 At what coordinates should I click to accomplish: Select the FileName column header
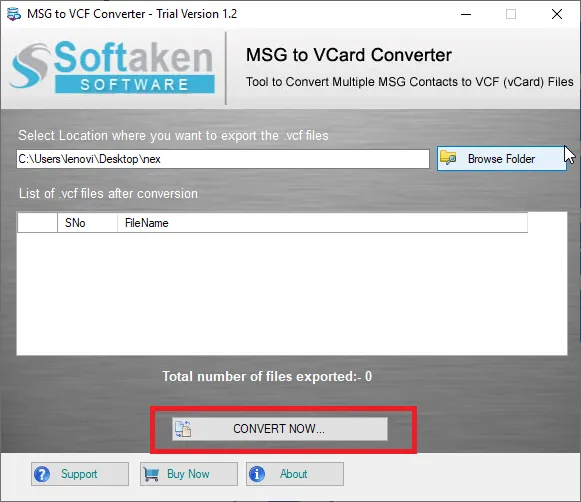tap(322, 223)
